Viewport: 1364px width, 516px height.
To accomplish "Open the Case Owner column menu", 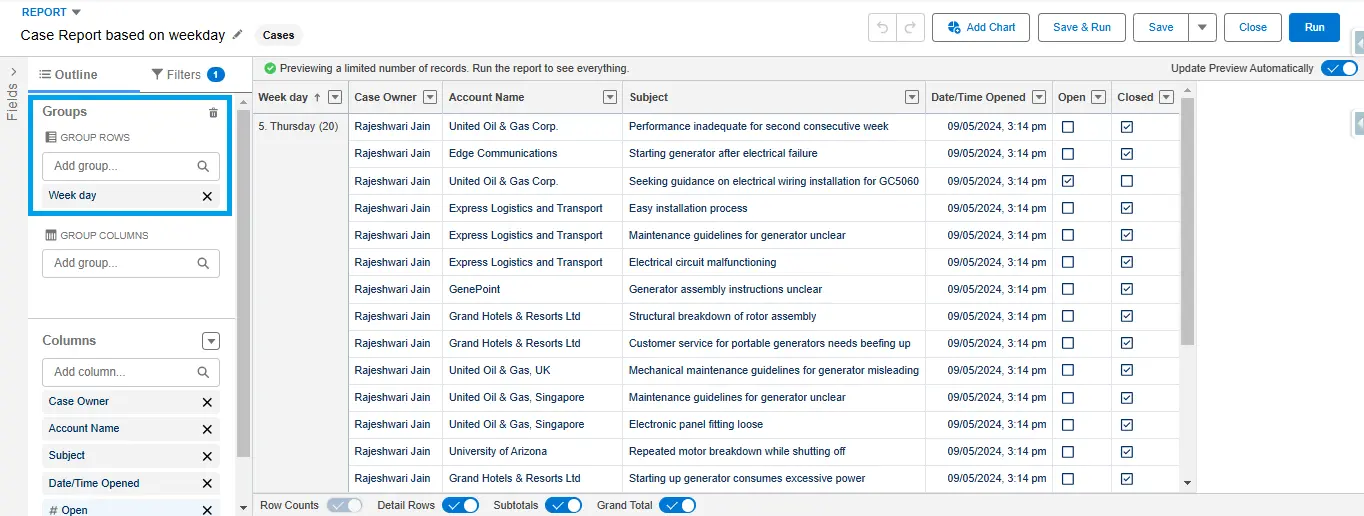I will pyautogui.click(x=430, y=97).
